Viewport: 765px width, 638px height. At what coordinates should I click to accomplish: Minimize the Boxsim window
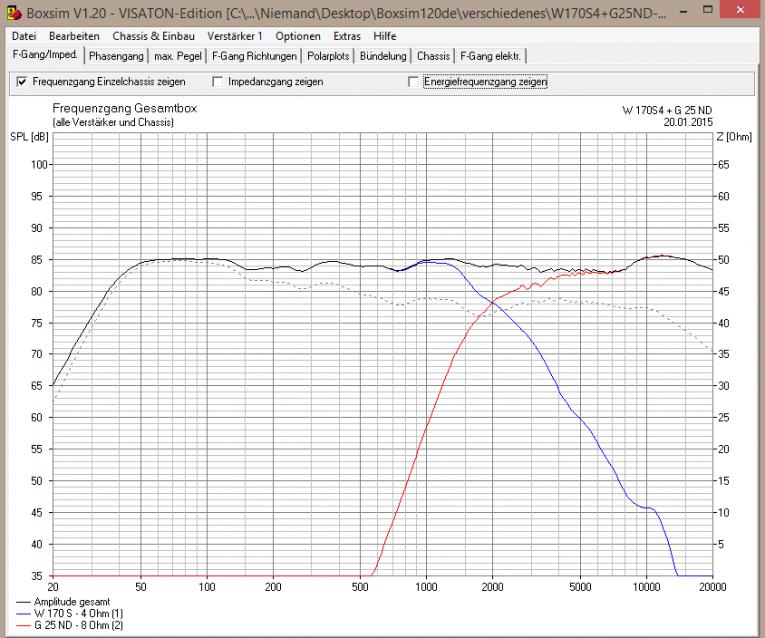684,11
